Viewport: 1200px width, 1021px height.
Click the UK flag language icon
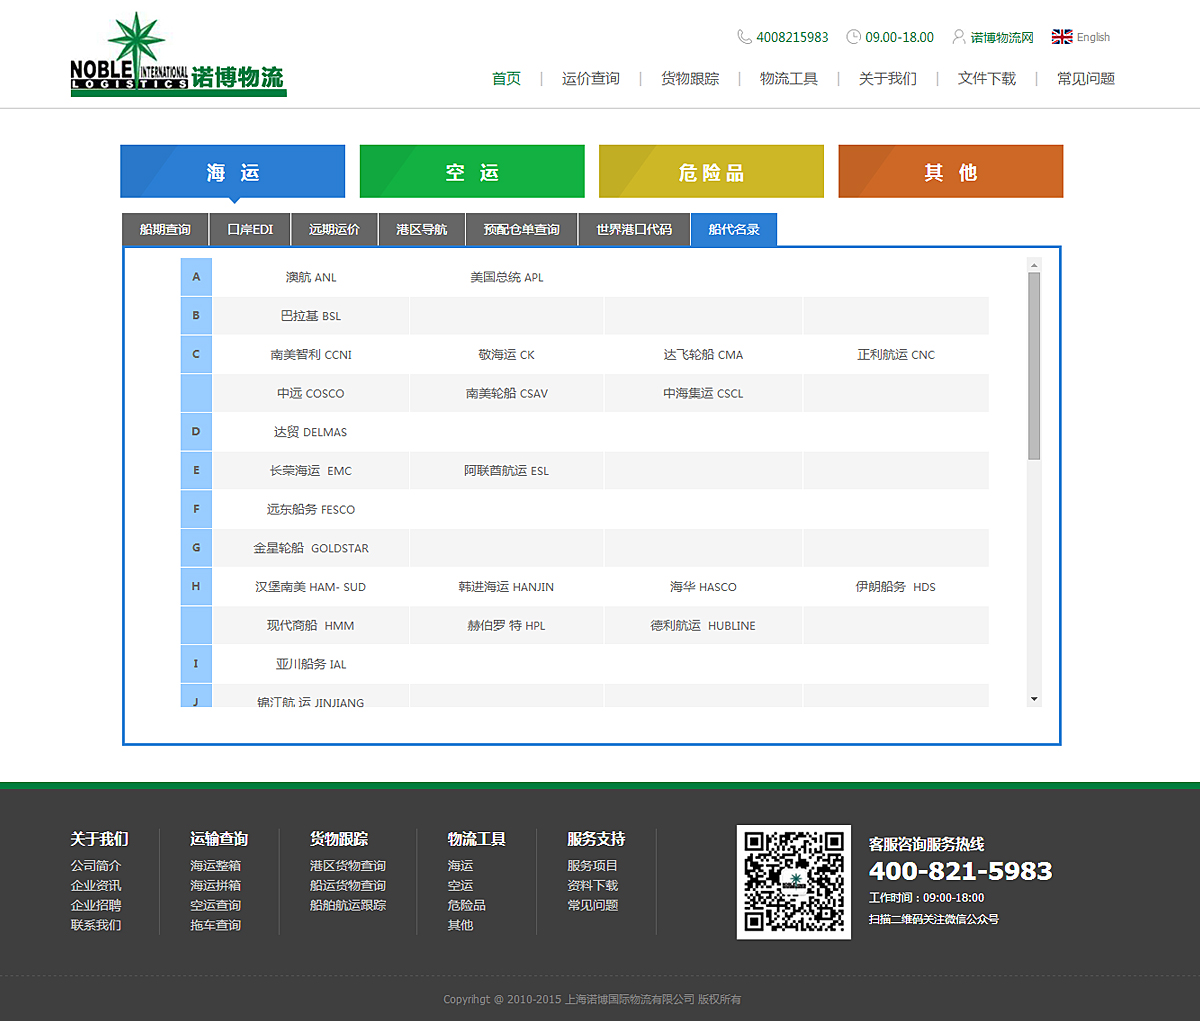(x=1062, y=37)
